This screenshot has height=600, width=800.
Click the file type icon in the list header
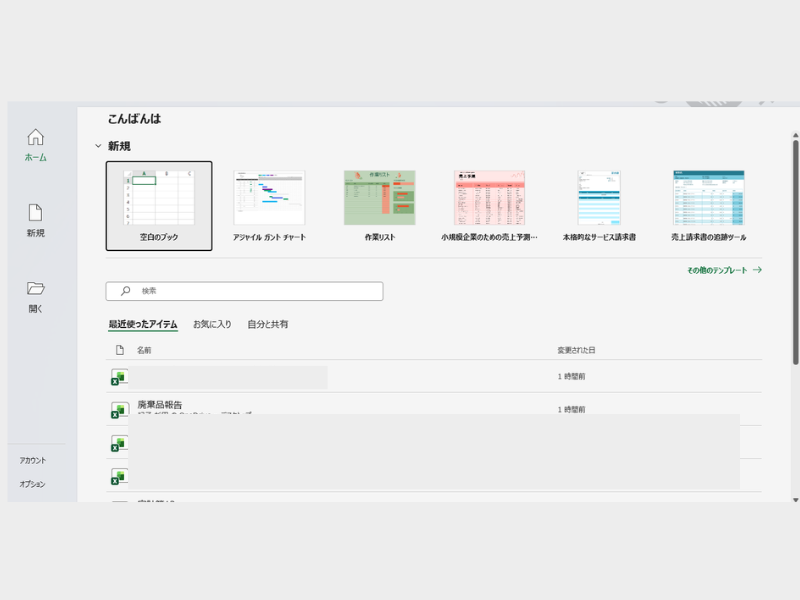click(119, 350)
